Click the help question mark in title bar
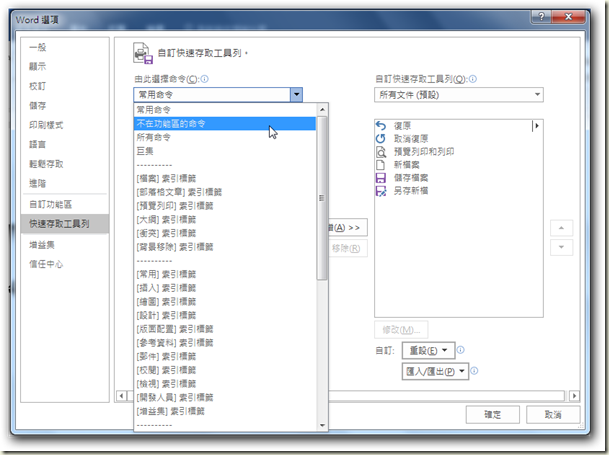 [541, 17]
